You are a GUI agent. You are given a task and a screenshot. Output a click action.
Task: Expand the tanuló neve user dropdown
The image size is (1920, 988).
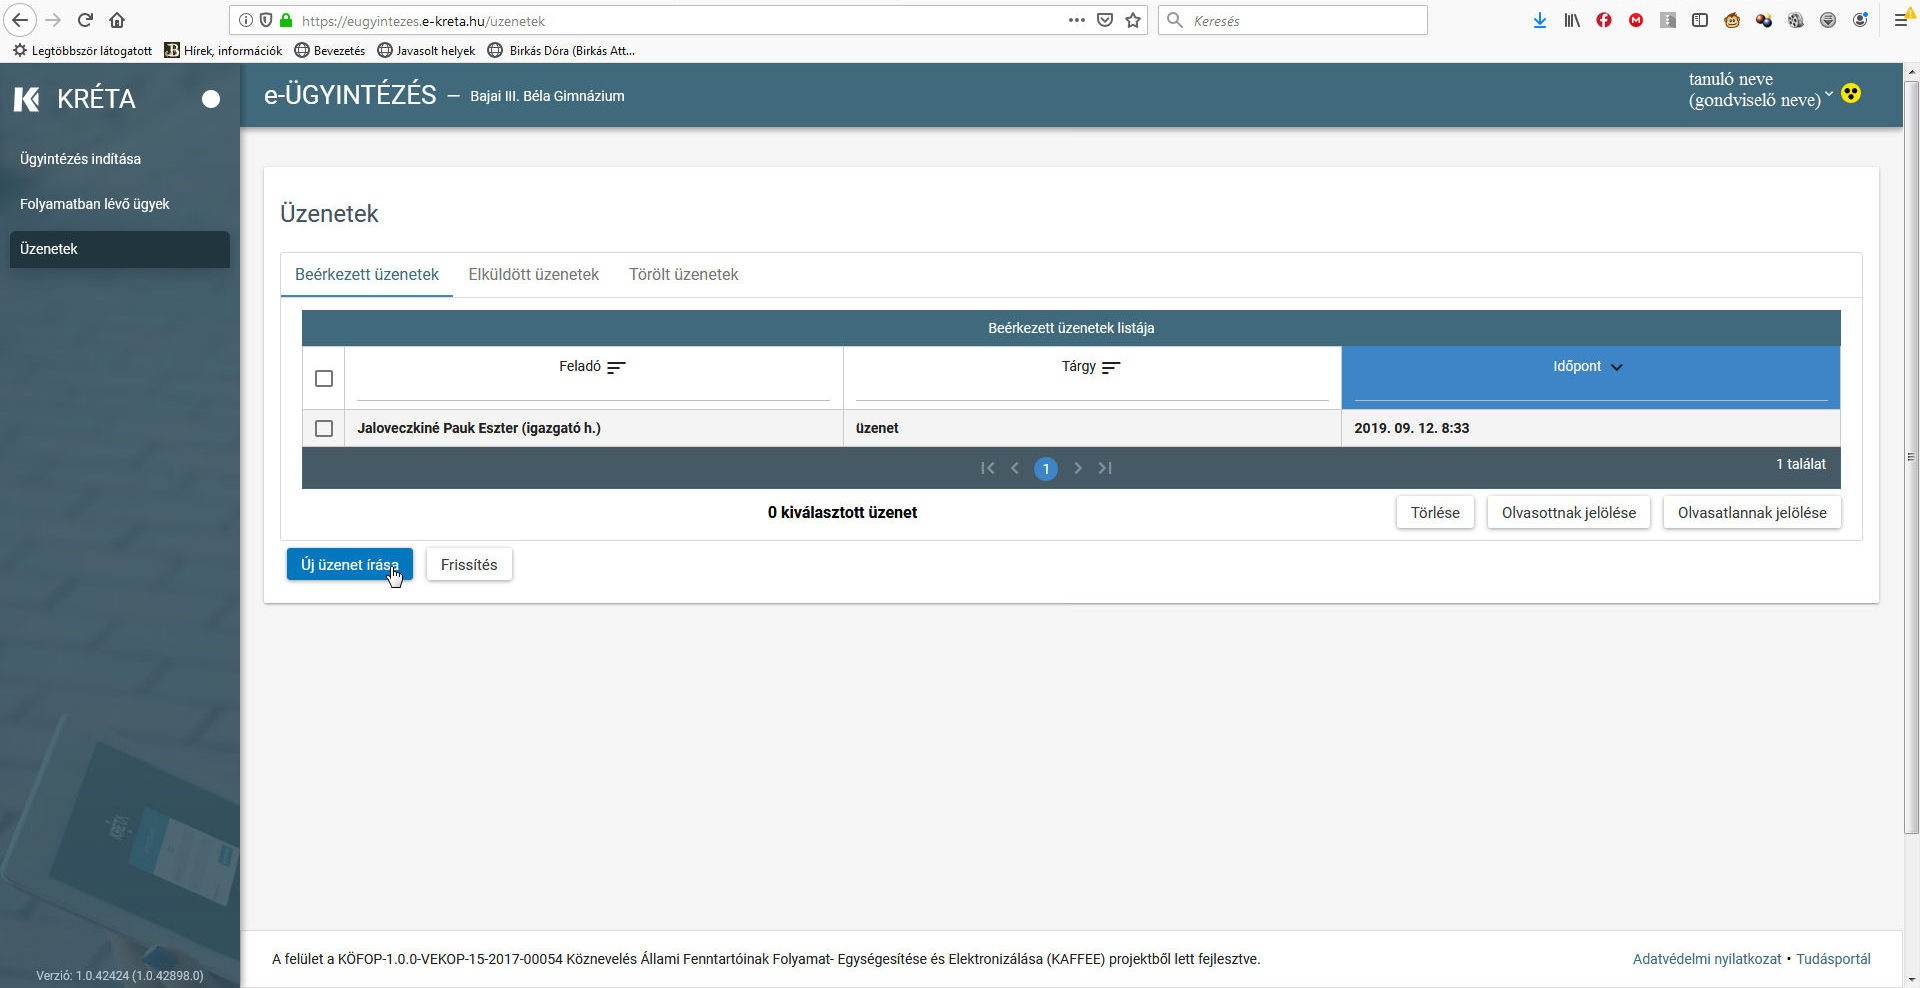click(1828, 94)
